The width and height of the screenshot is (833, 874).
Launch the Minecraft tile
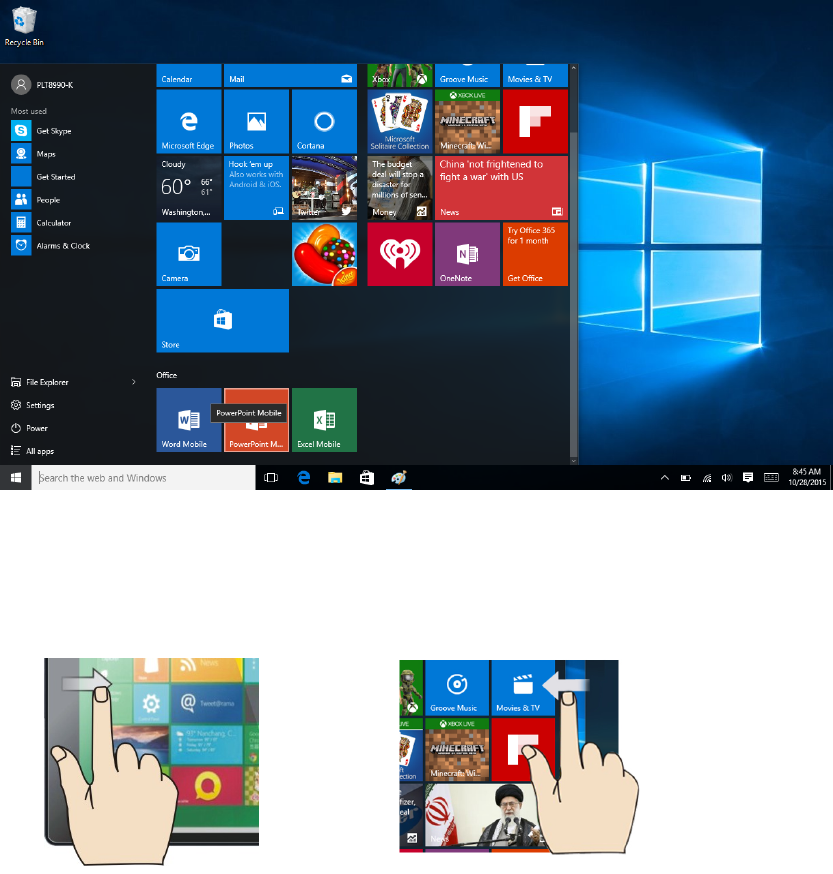(467, 122)
